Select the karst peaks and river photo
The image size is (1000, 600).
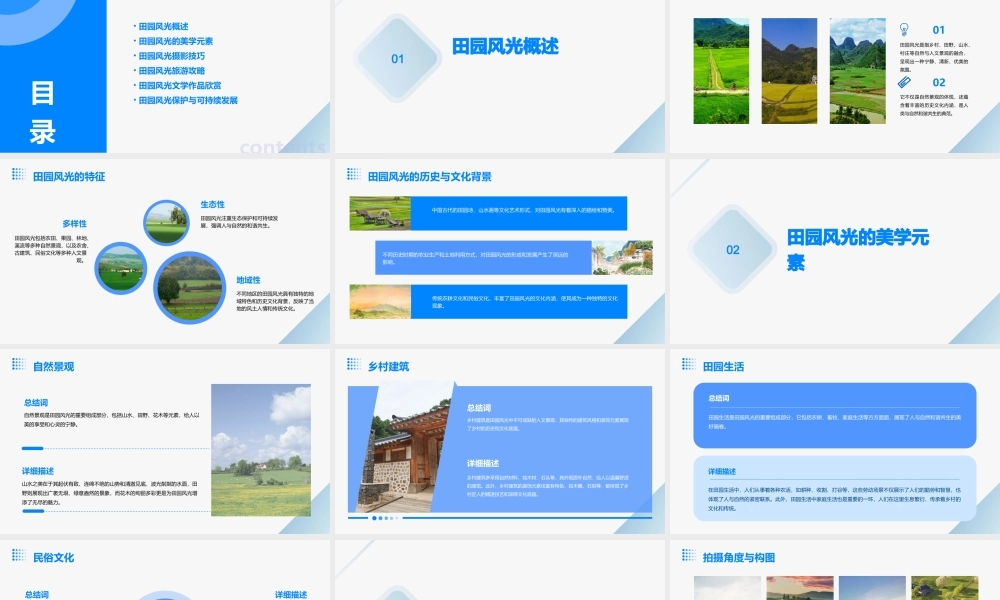point(857,71)
